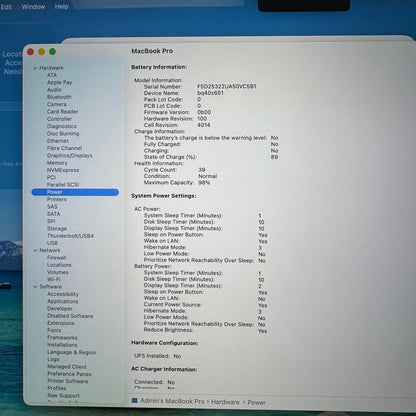The height and width of the screenshot is (416, 416).
Task: Collapse the Hardware section chevron
Action: coord(35,68)
